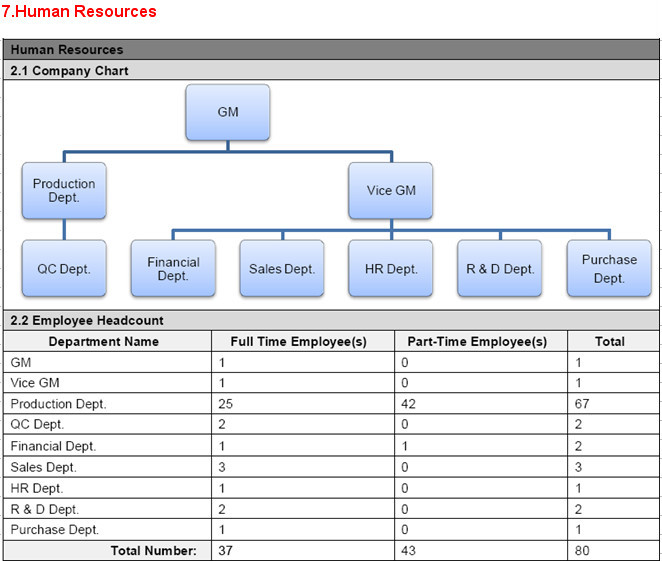Select total part-time employees value 43
The image size is (662, 561).
click(x=408, y=550)
